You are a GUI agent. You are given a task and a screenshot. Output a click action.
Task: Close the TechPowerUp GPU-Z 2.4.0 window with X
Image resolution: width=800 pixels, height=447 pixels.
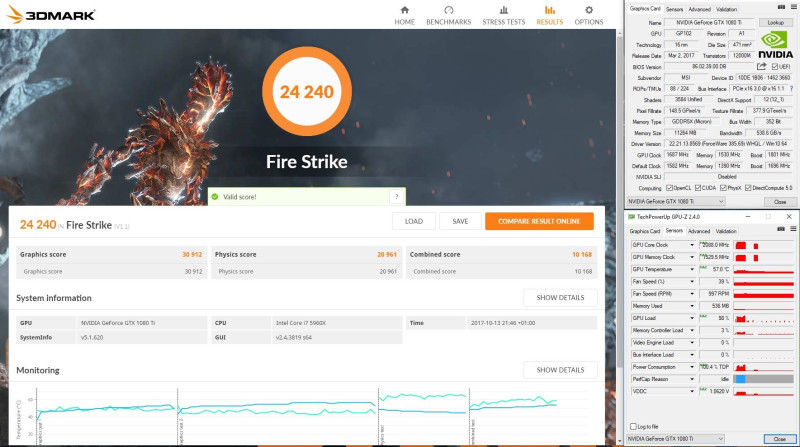pyautogui.click(x=789, y=217)
